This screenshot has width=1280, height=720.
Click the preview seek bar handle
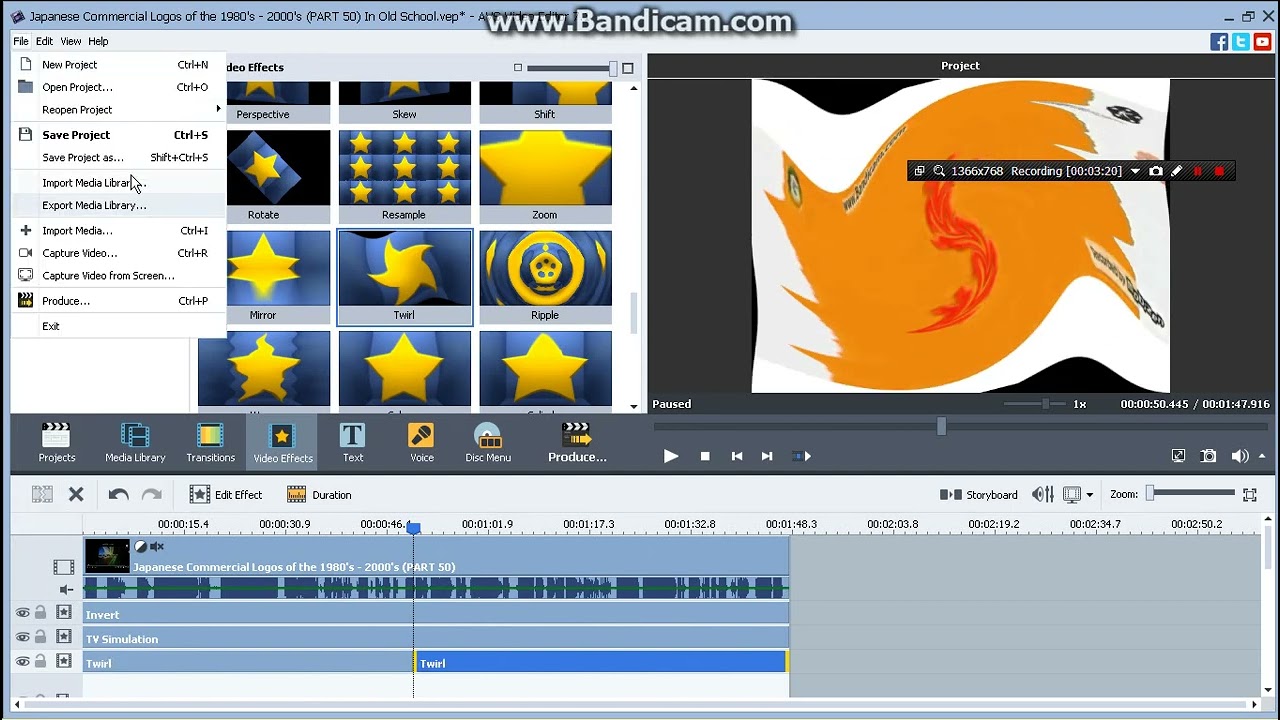click(941, 427)
